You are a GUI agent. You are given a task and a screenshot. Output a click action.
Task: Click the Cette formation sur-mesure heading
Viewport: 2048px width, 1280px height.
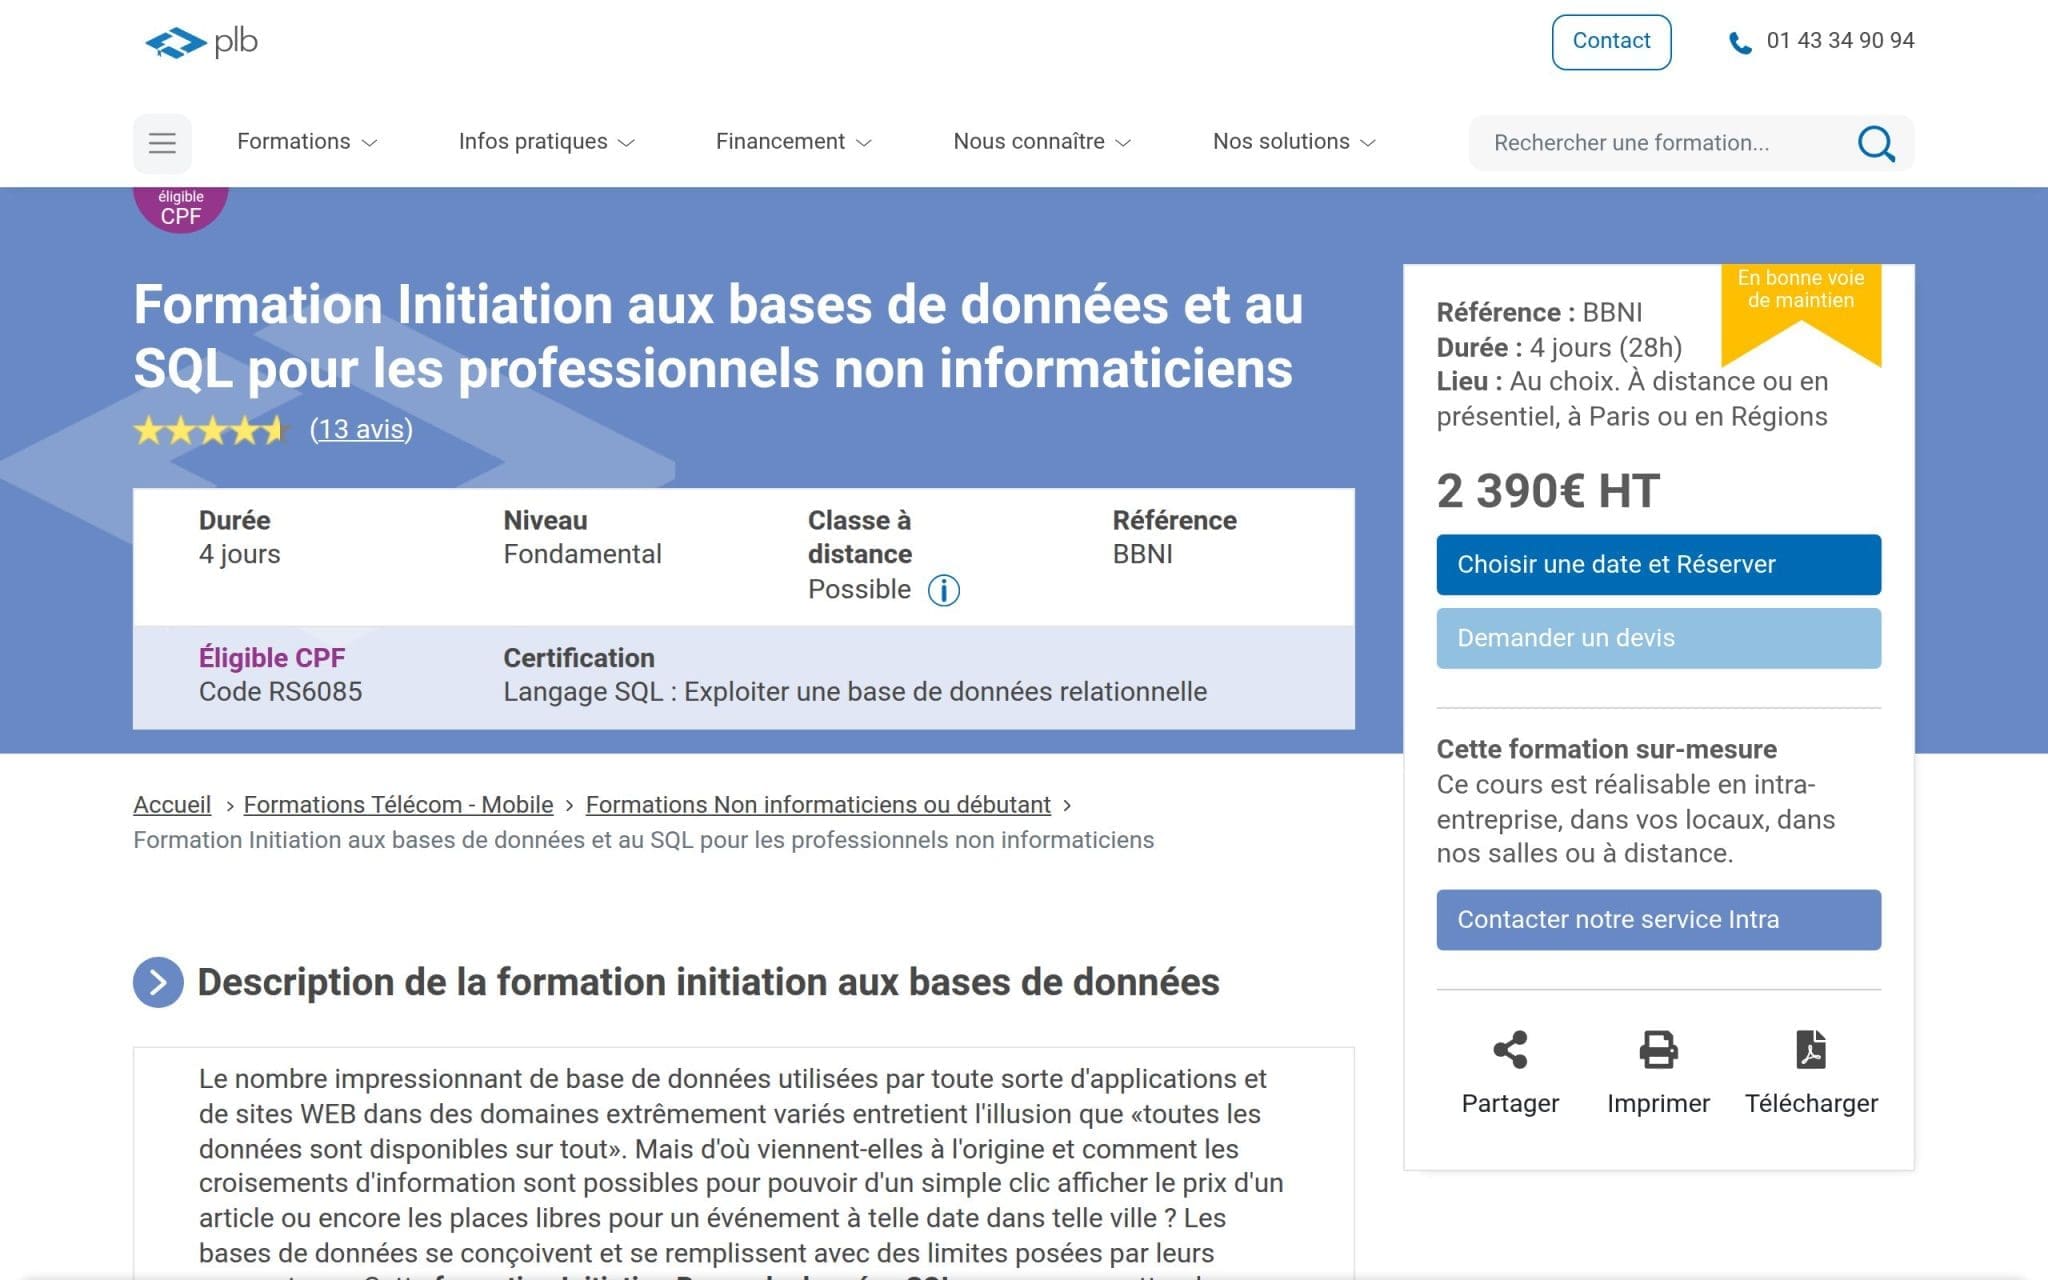1606,749
